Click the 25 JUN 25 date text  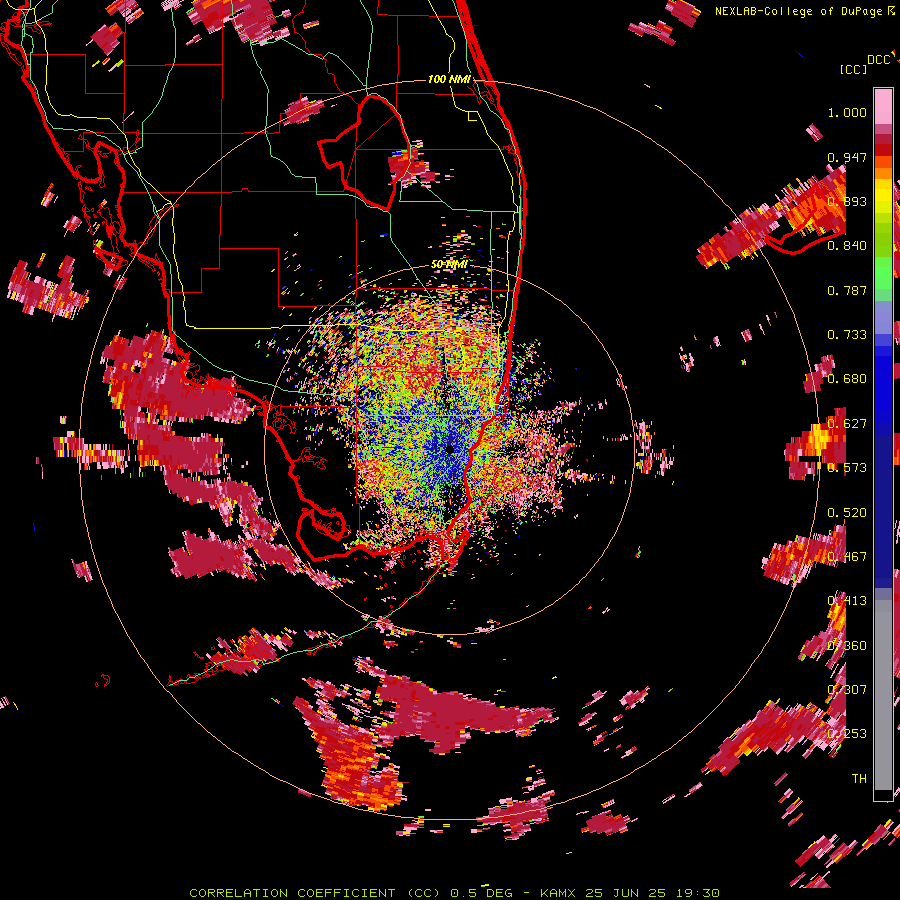click(x=626, y=893)
